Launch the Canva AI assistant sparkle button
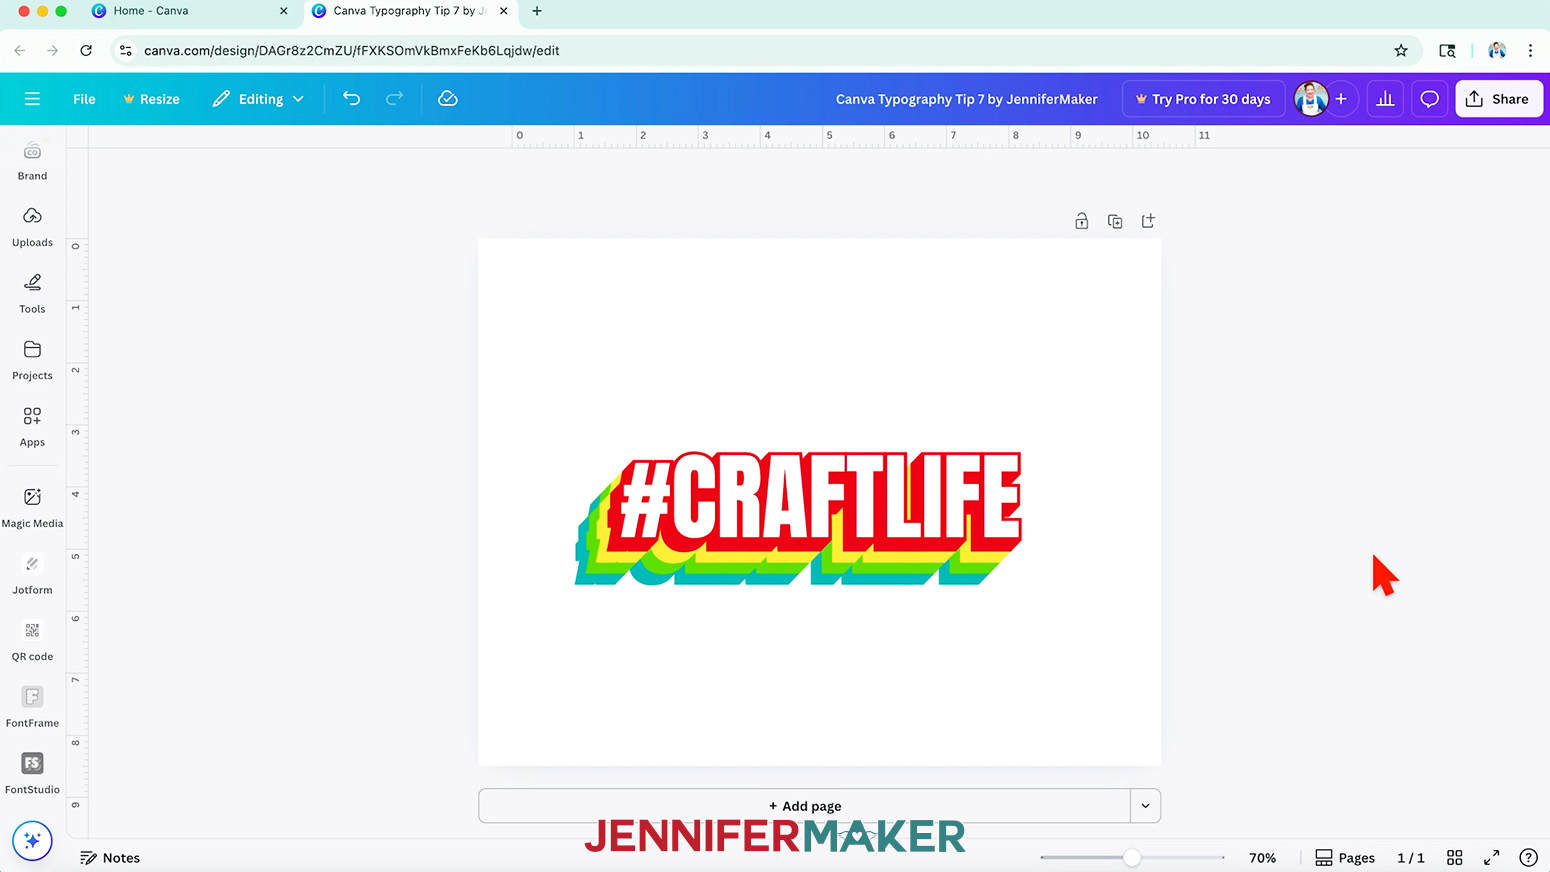 (32, 841)
